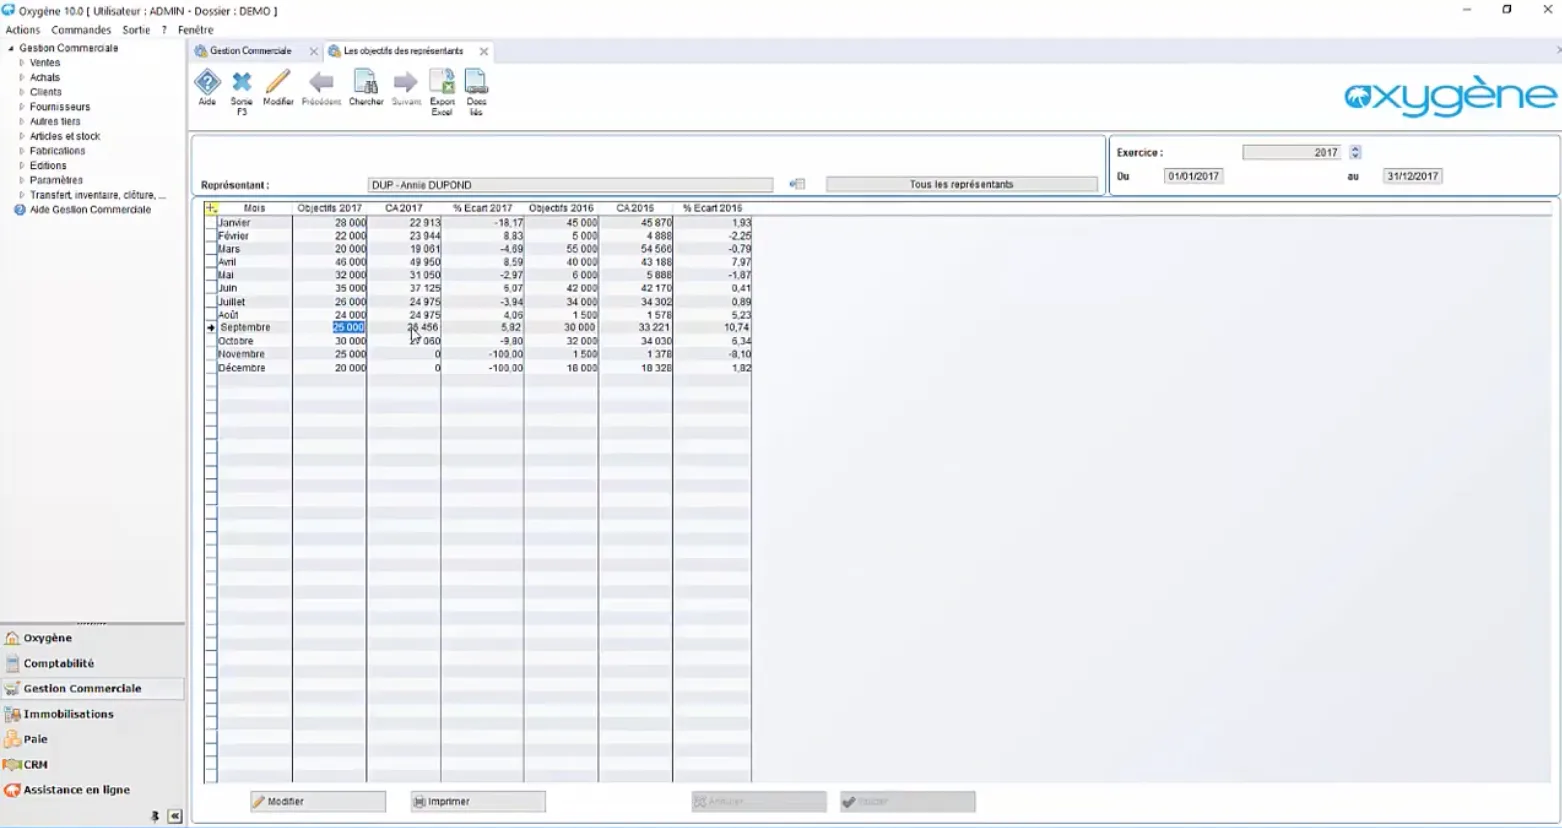Expand the Achats tree node
Screen dimensions: 1562x828
tap(22, 77)
